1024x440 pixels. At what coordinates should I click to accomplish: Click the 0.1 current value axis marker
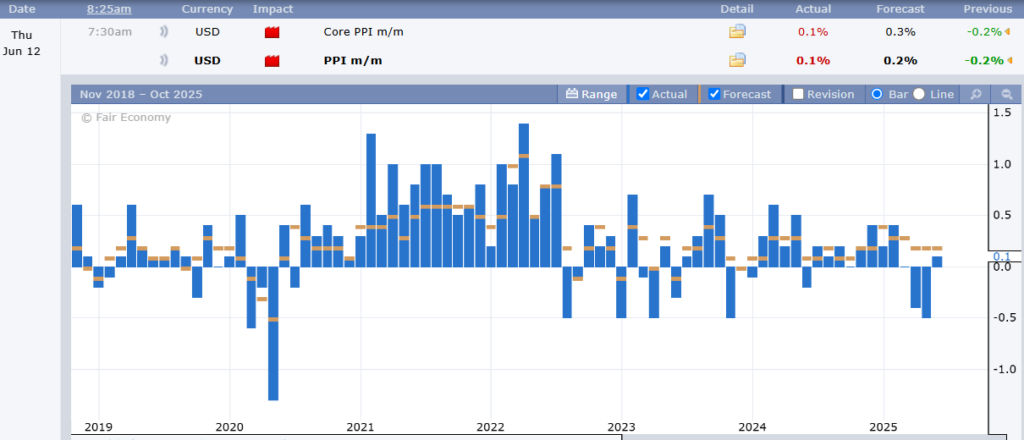[x=1001, y=257]
